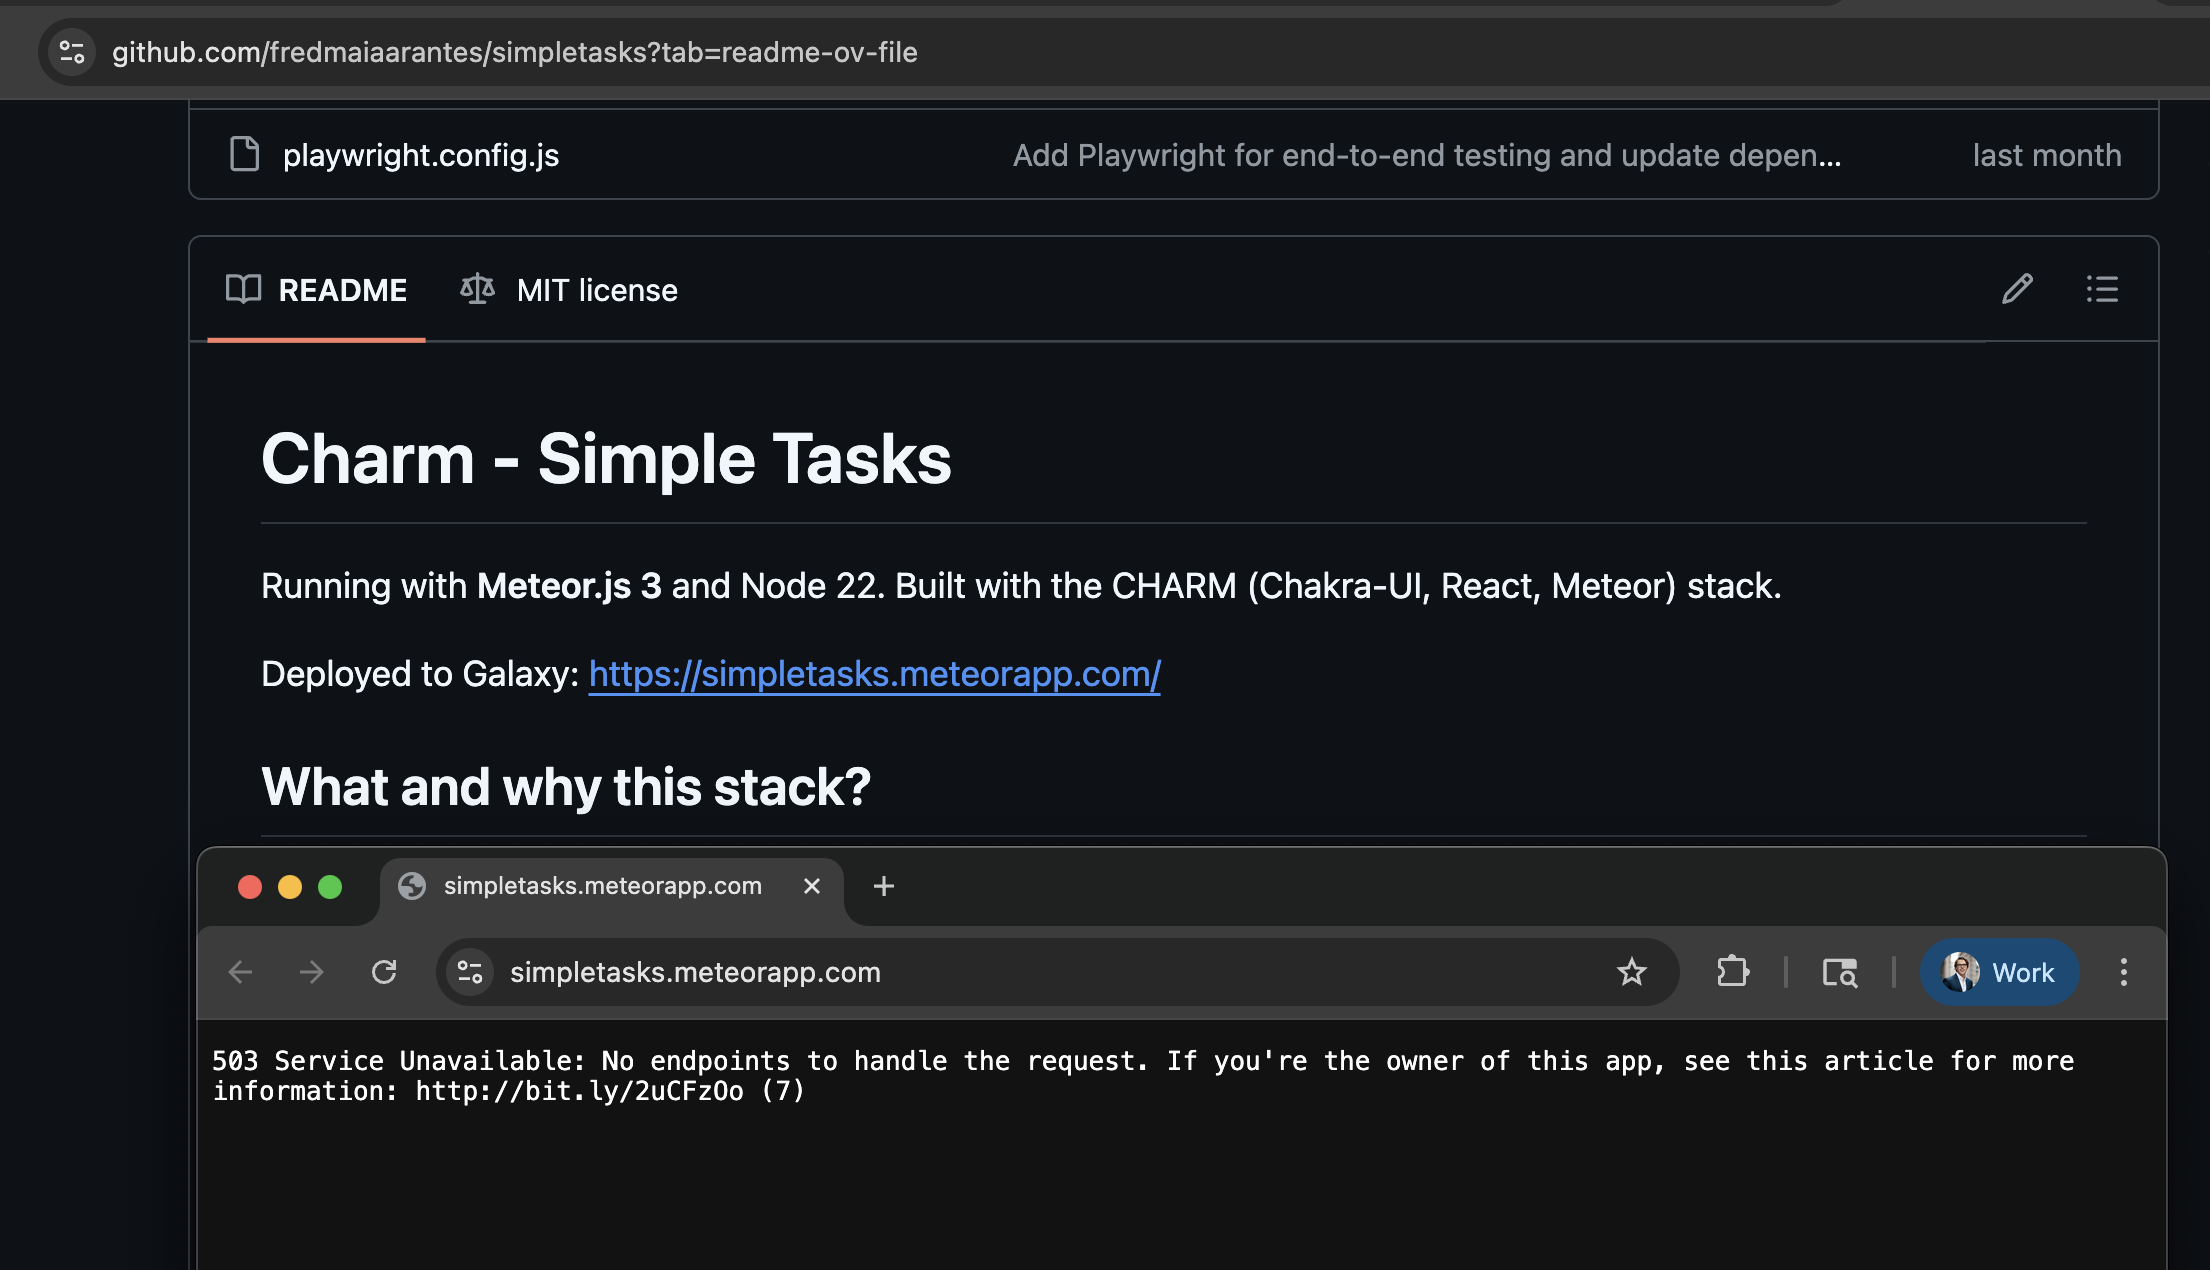Open the Work profile button
2210x1270 pixels.
coord(1998,972)
